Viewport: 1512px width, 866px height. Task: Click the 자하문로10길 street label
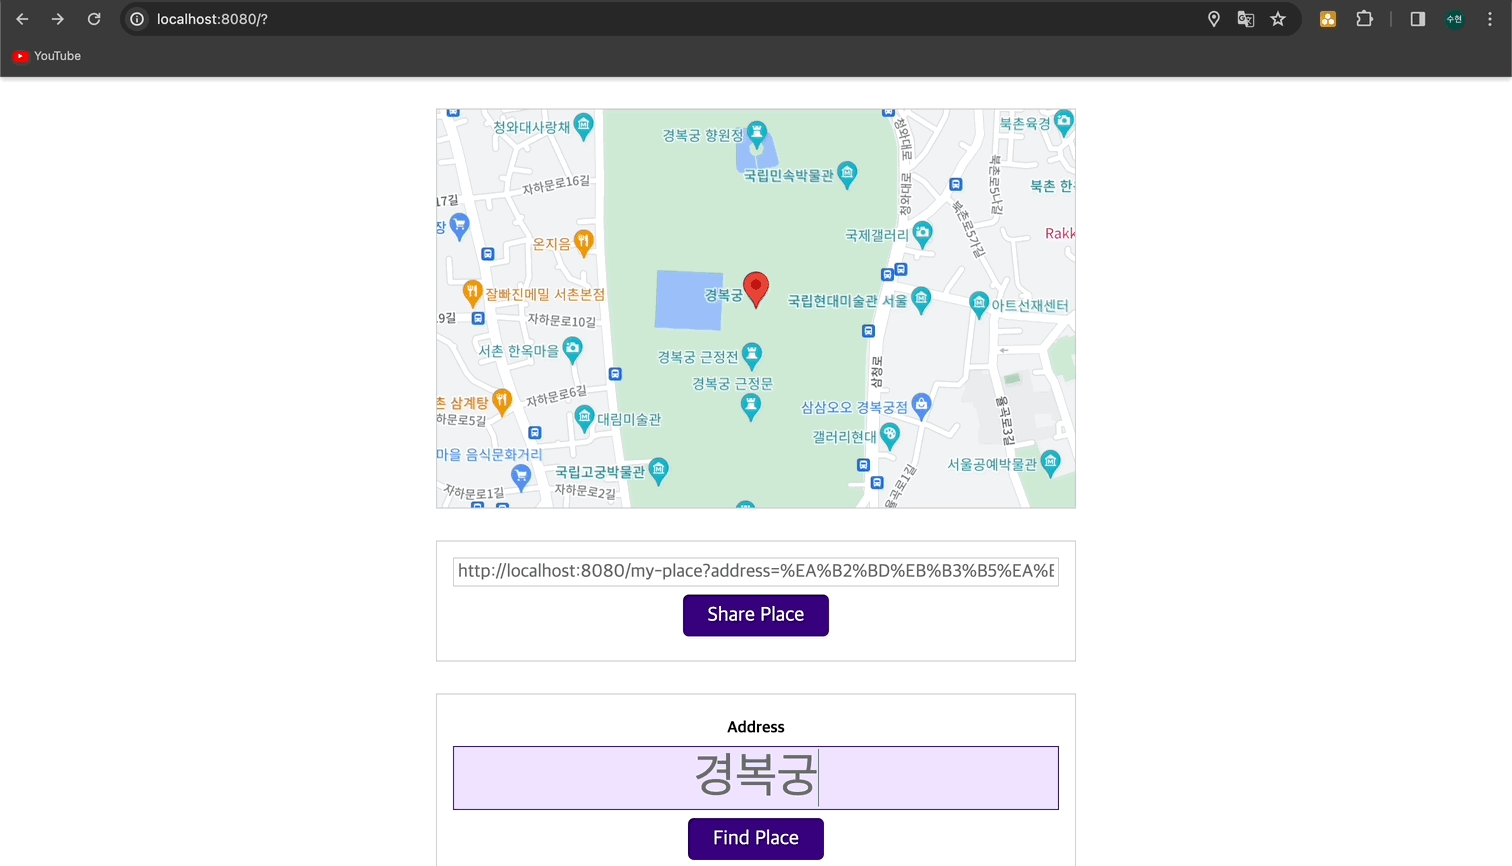point(562,320)
